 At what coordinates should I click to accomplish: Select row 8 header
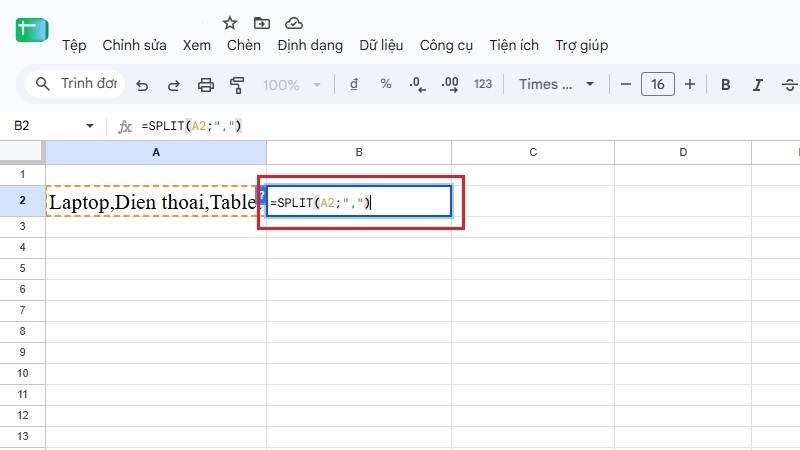(x=22, y=331)
